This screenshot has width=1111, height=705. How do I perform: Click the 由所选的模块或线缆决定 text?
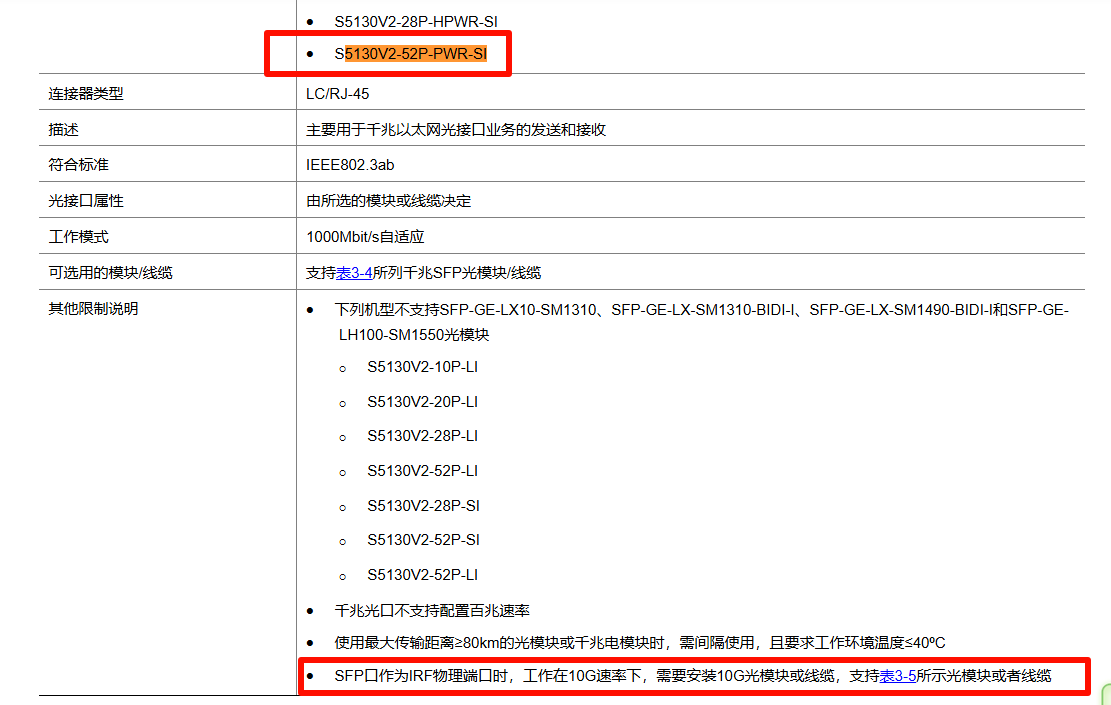[388, 201]
